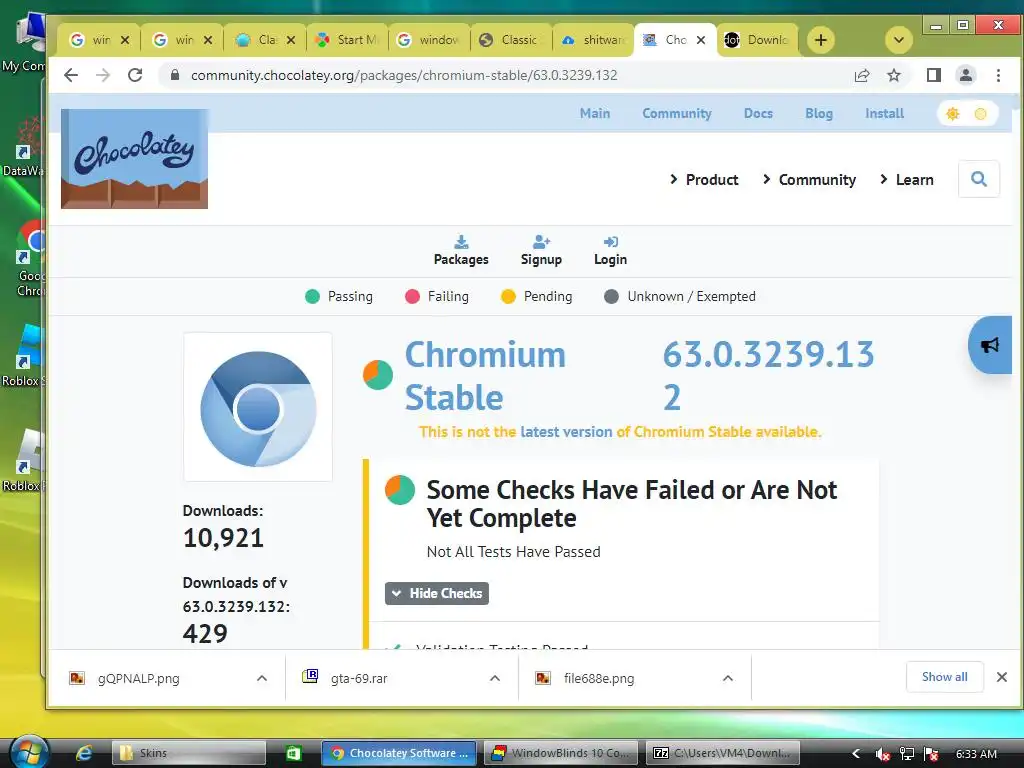
Task: Click the 10,921 downloads count
Action: 223,538
